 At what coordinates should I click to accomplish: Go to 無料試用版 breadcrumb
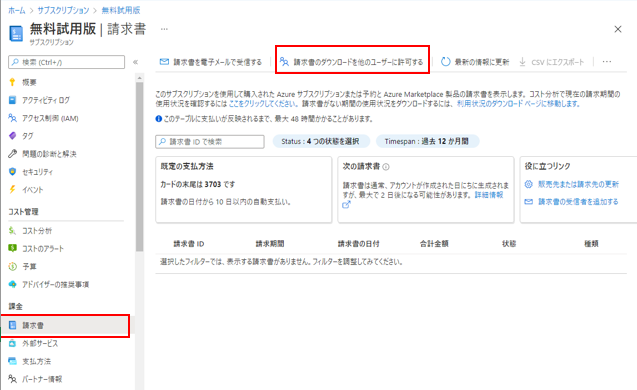click(x=121, y=10)
